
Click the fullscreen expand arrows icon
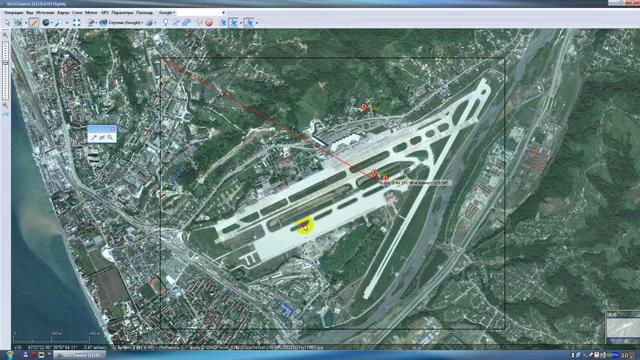(76, 23)
